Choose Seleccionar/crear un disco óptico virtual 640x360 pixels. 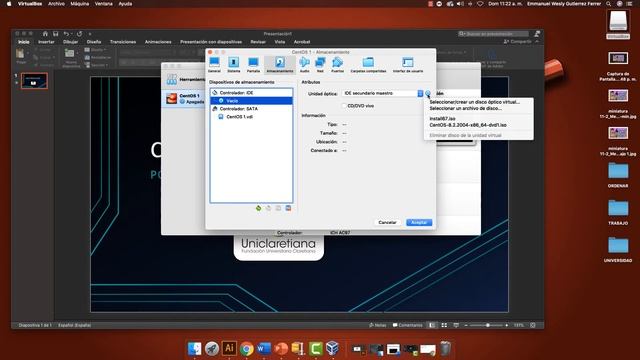(474, 102)
